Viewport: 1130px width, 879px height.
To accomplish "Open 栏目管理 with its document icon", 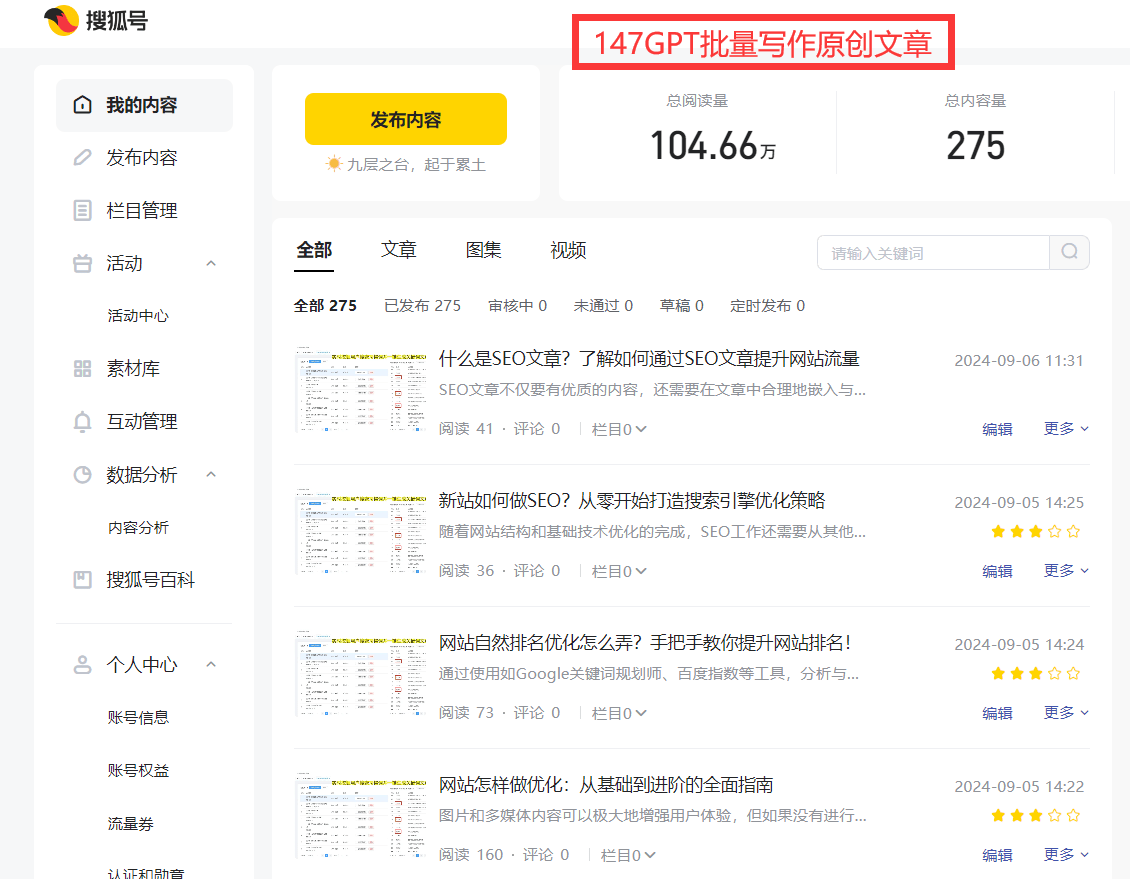I will click(82, 210).
